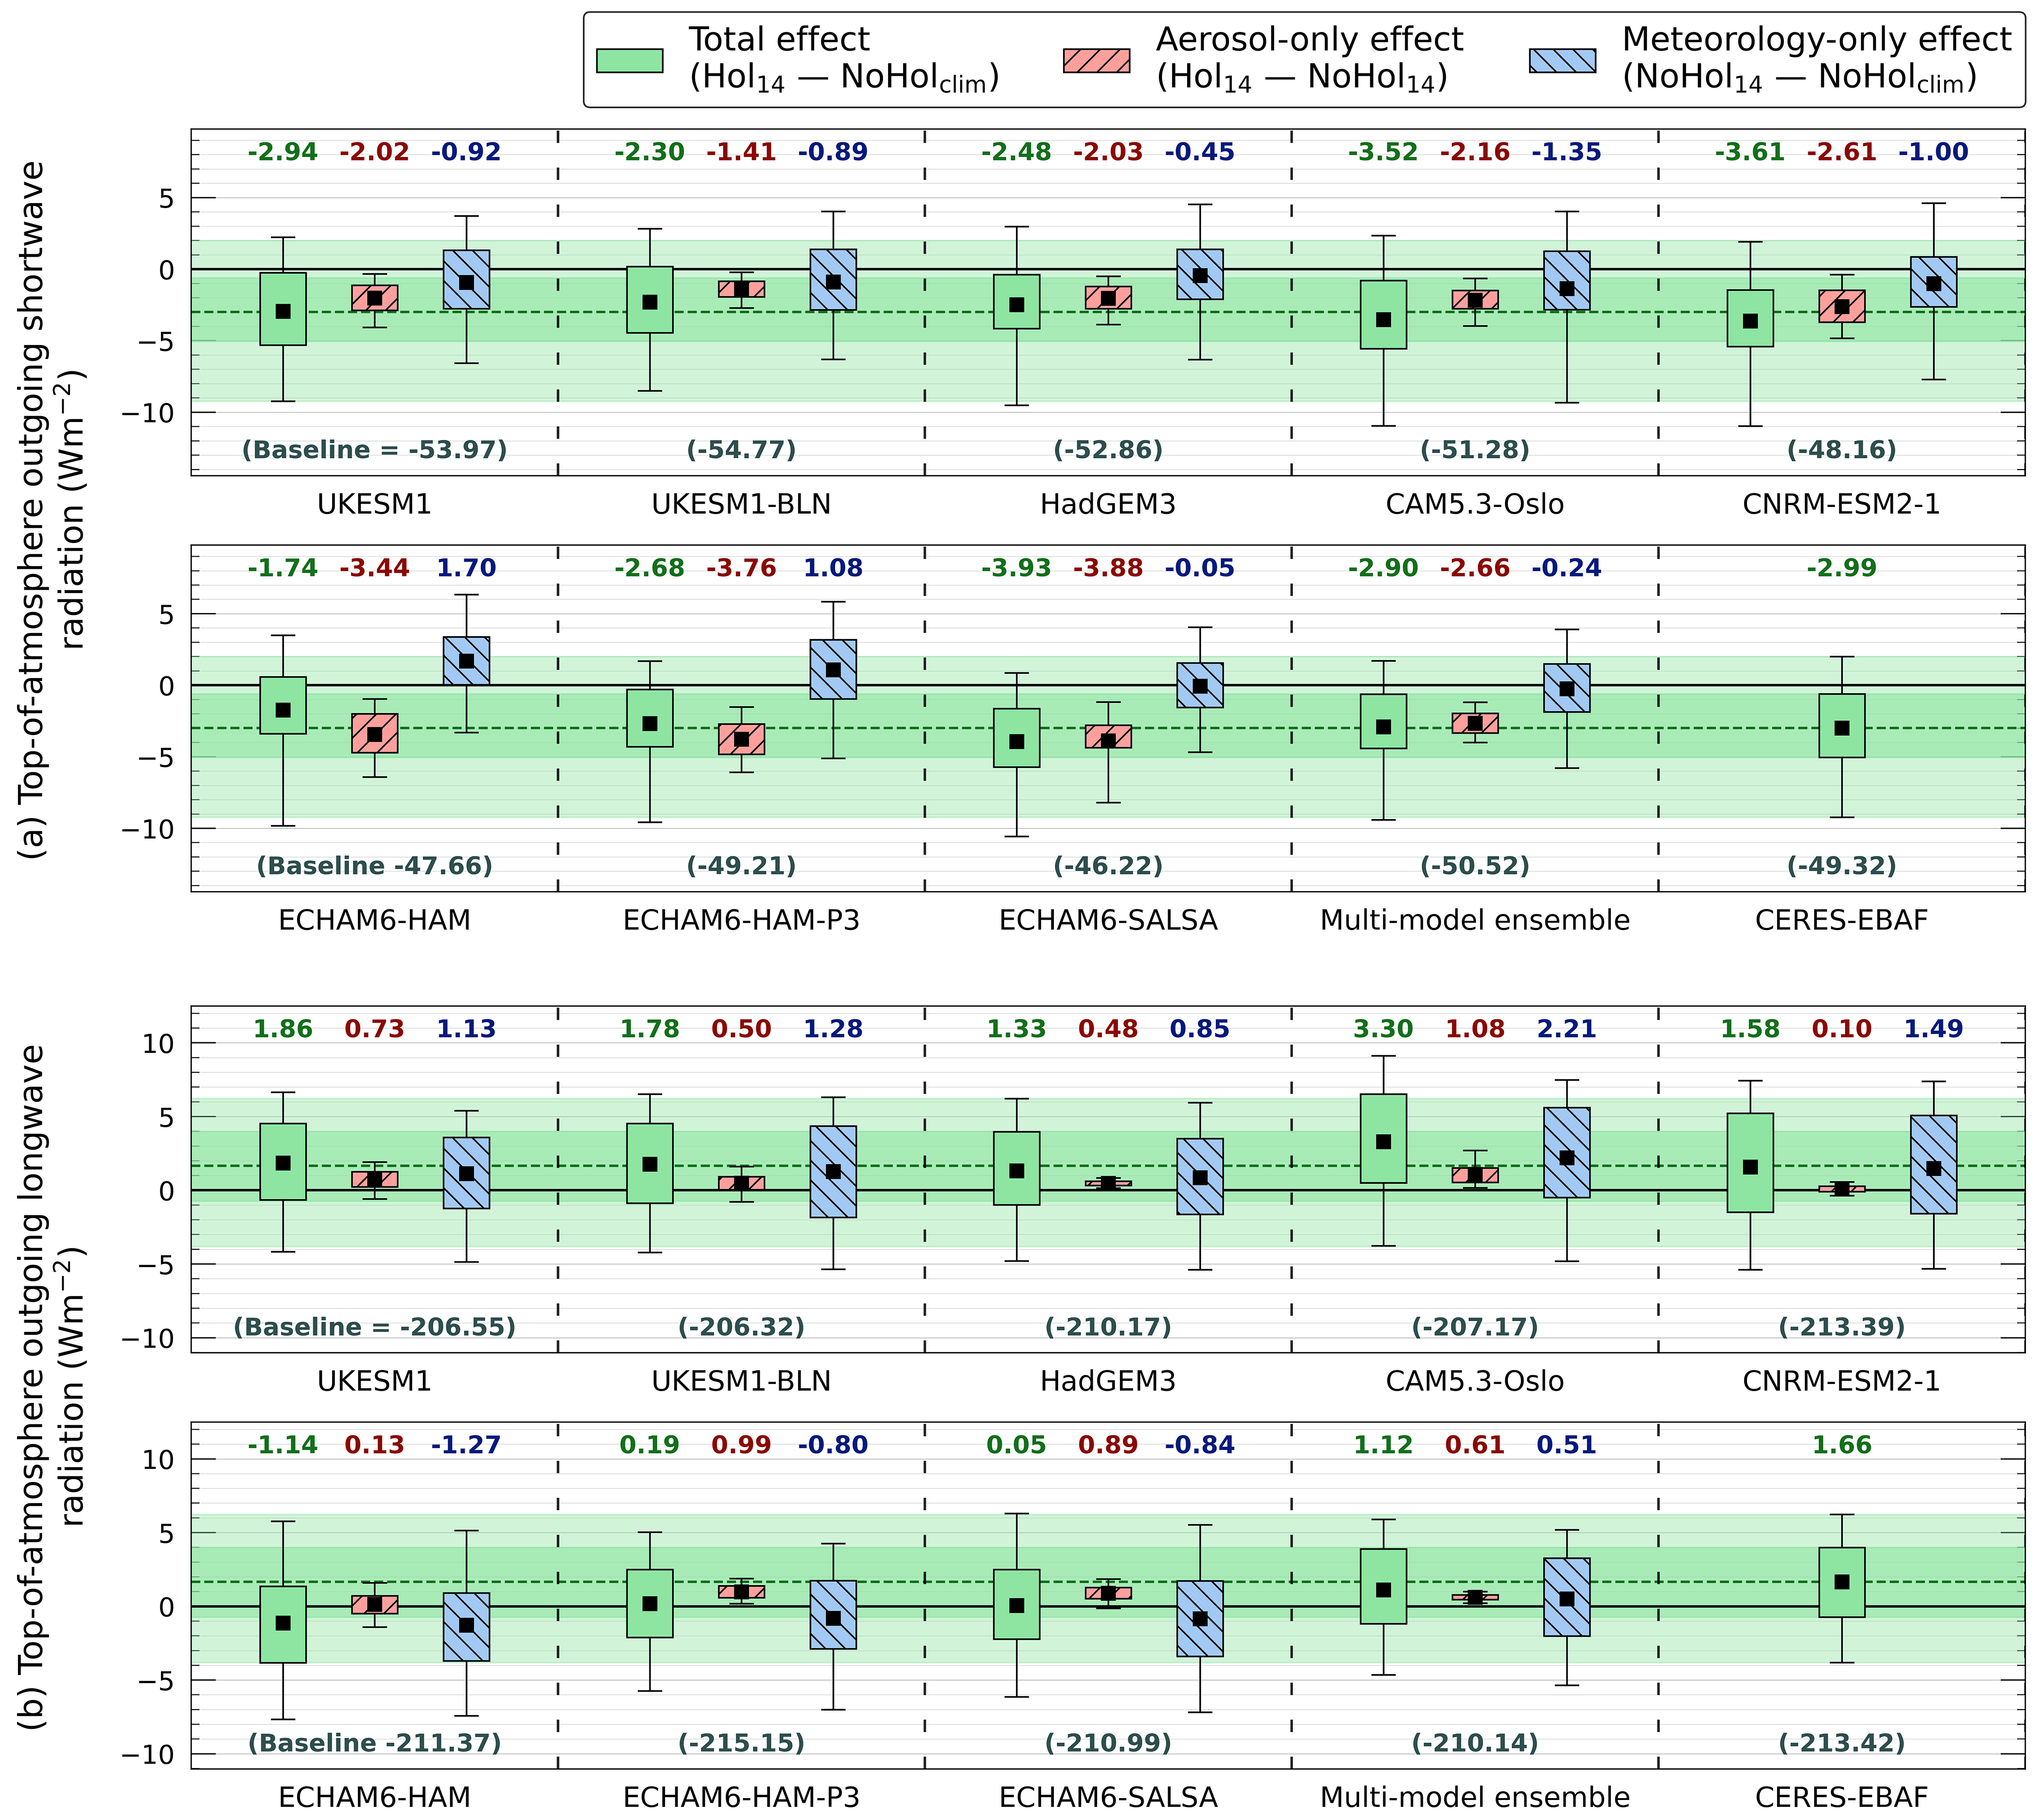Click the -2.99 CERES-EBAF shortwave value

click(1841, 568)
